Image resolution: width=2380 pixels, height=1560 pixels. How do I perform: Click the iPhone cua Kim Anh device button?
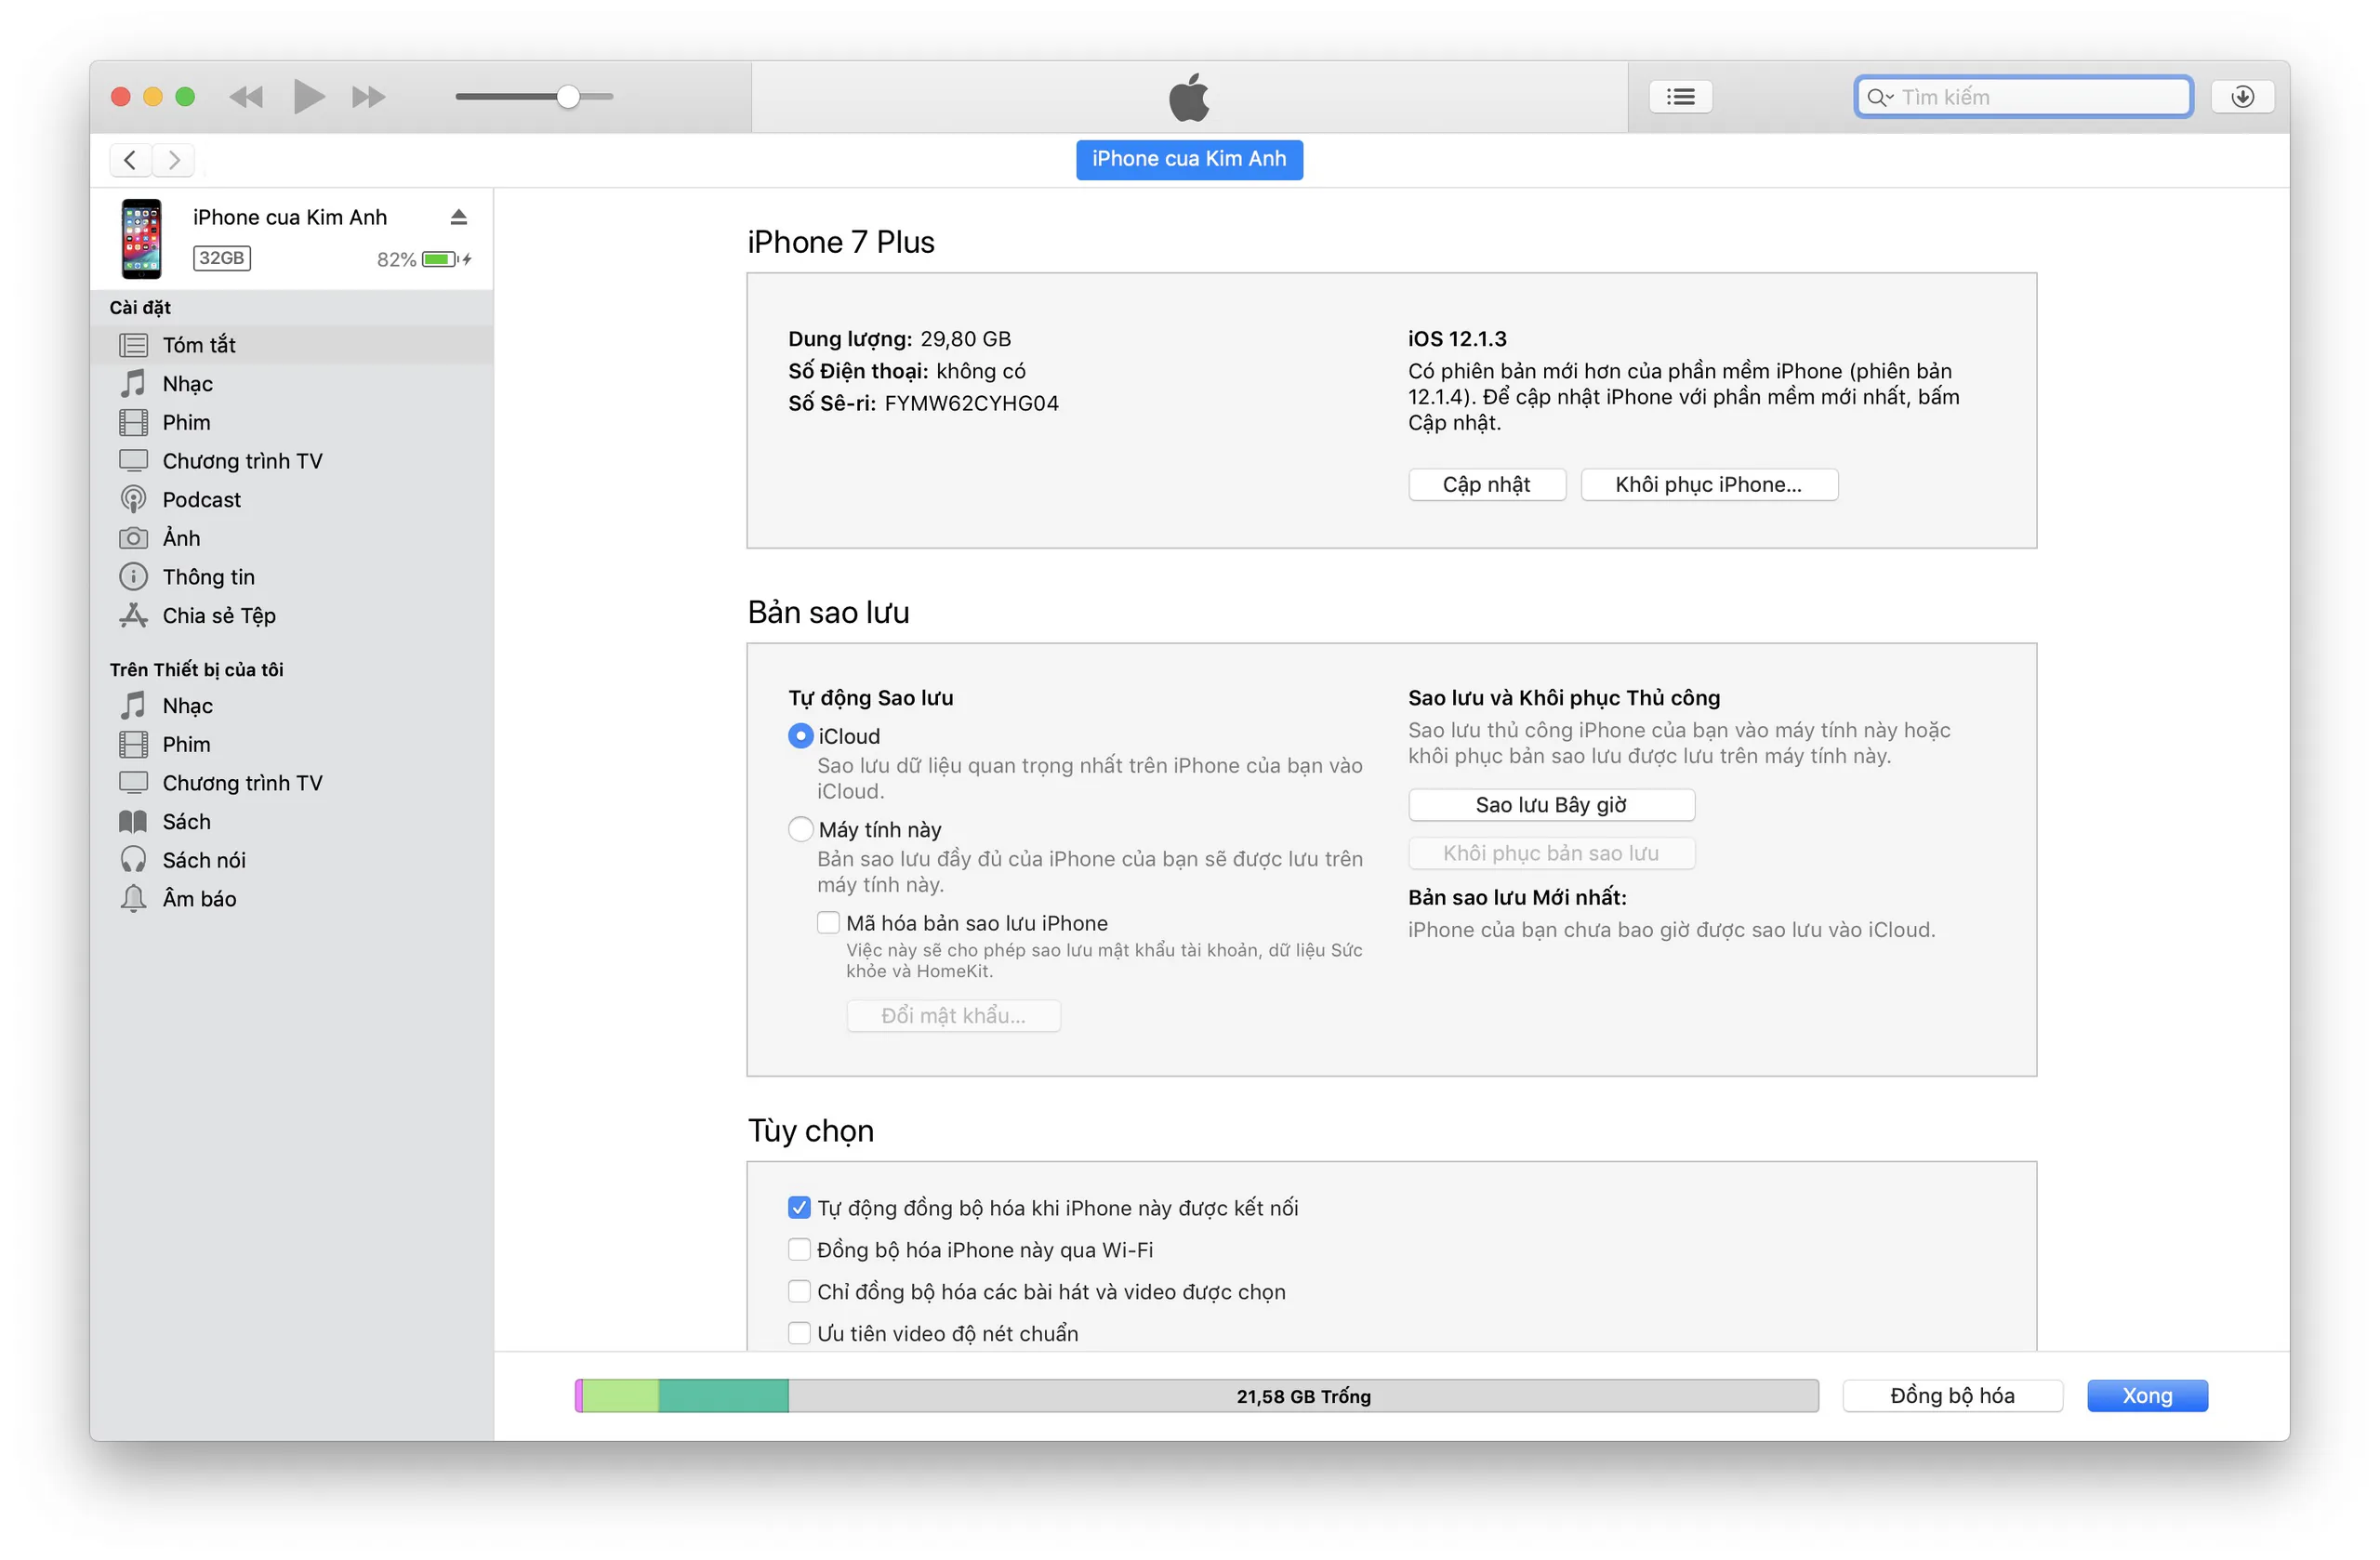(x=1189, y=159)
